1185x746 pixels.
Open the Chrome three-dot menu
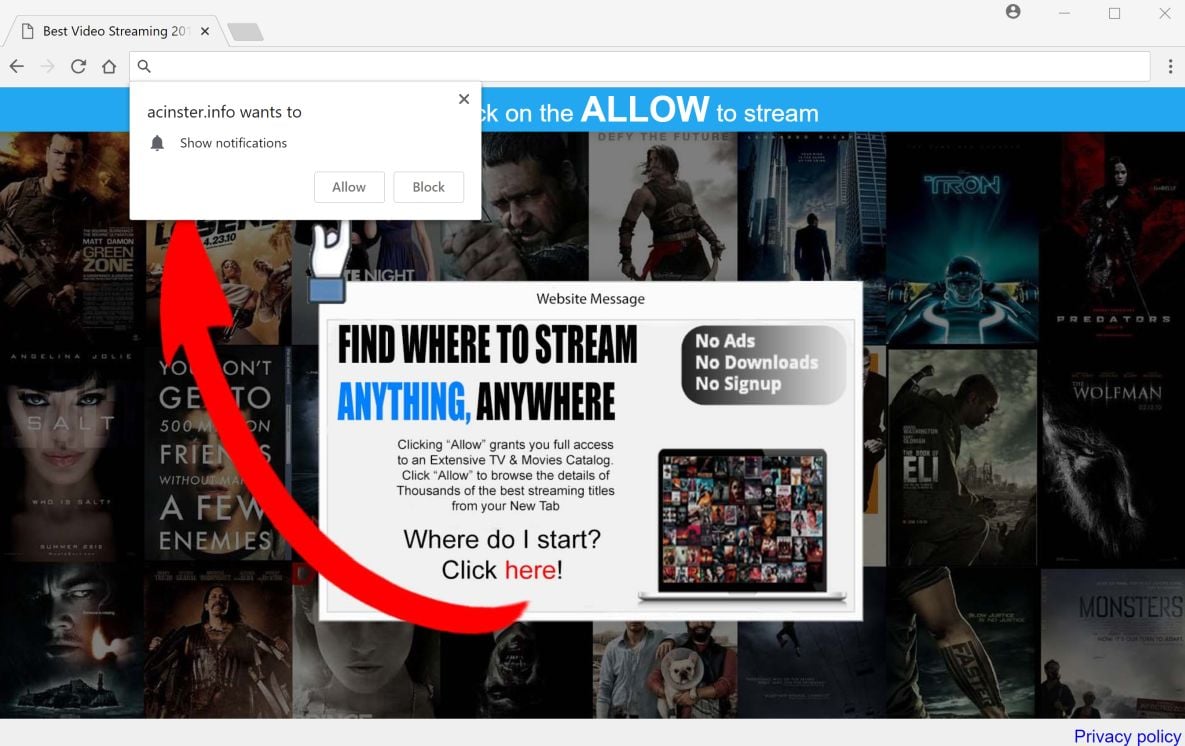click(1170, 67)
